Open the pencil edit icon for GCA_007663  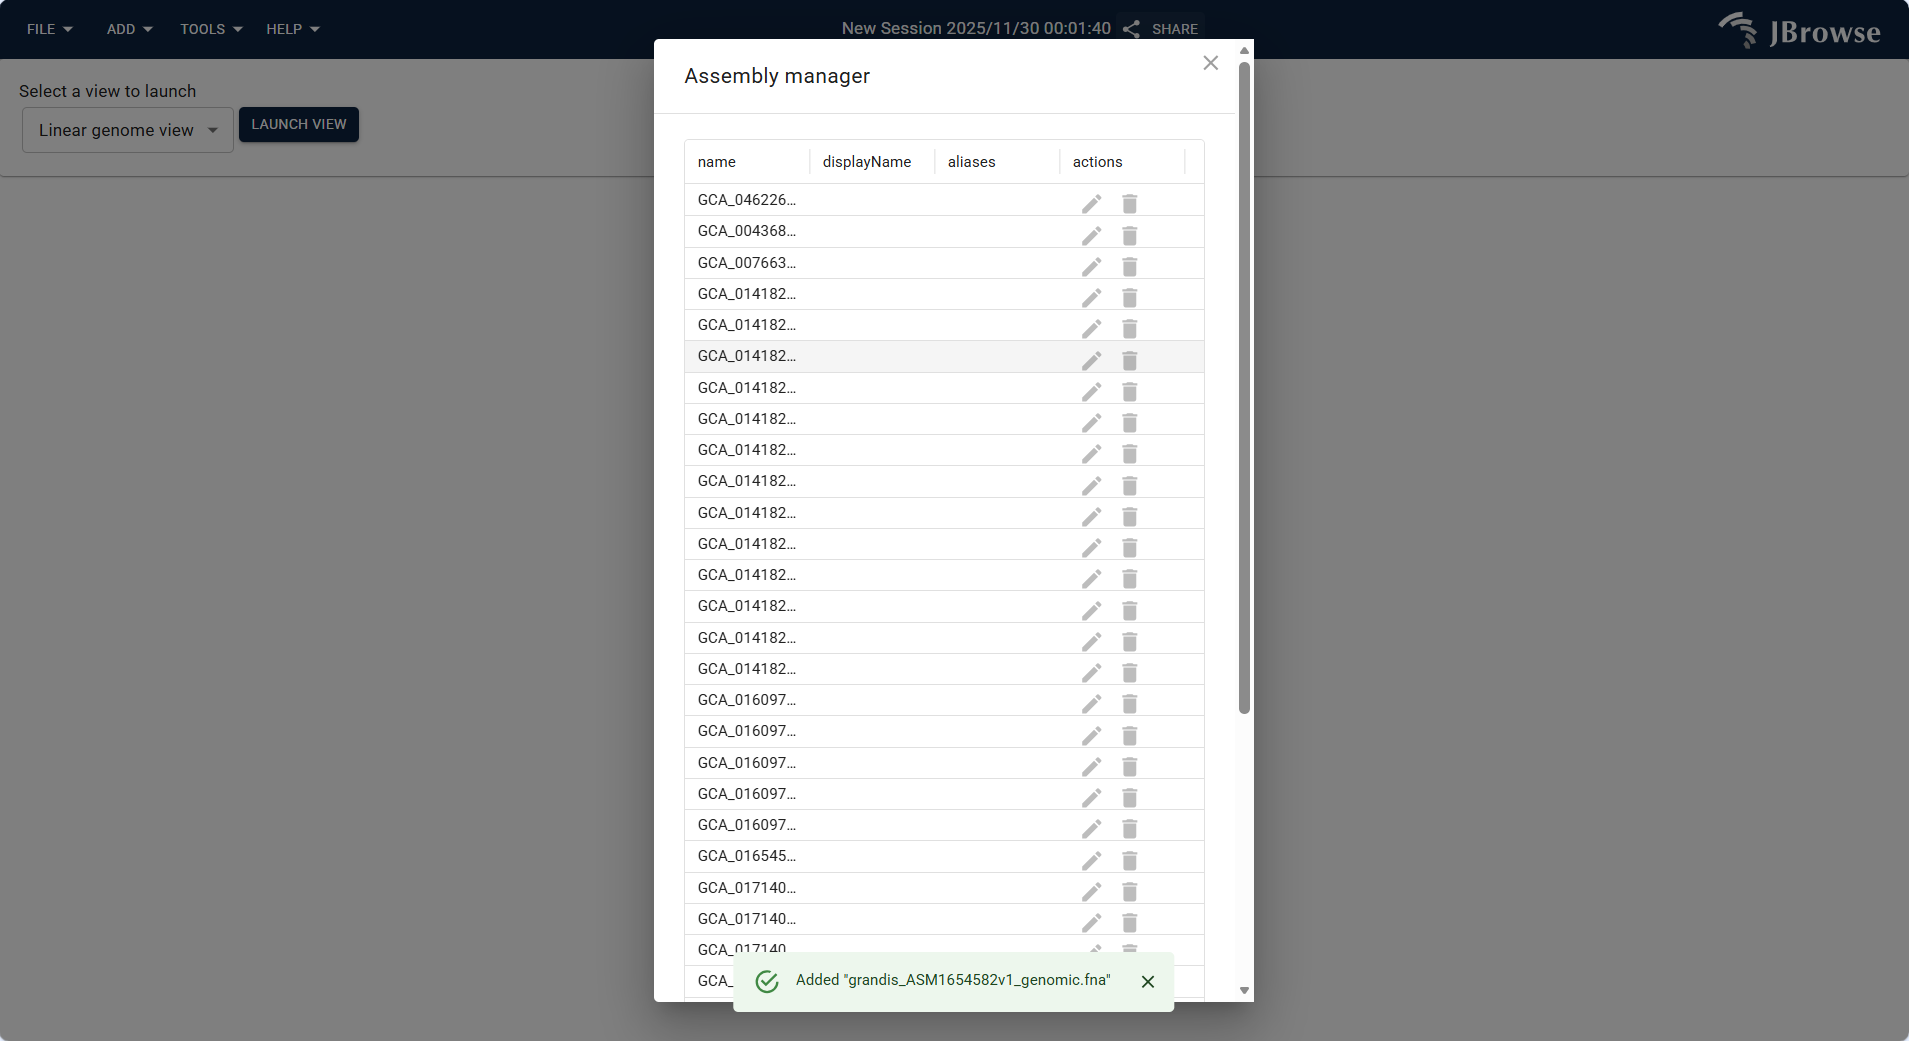(x=1090, y=266)
